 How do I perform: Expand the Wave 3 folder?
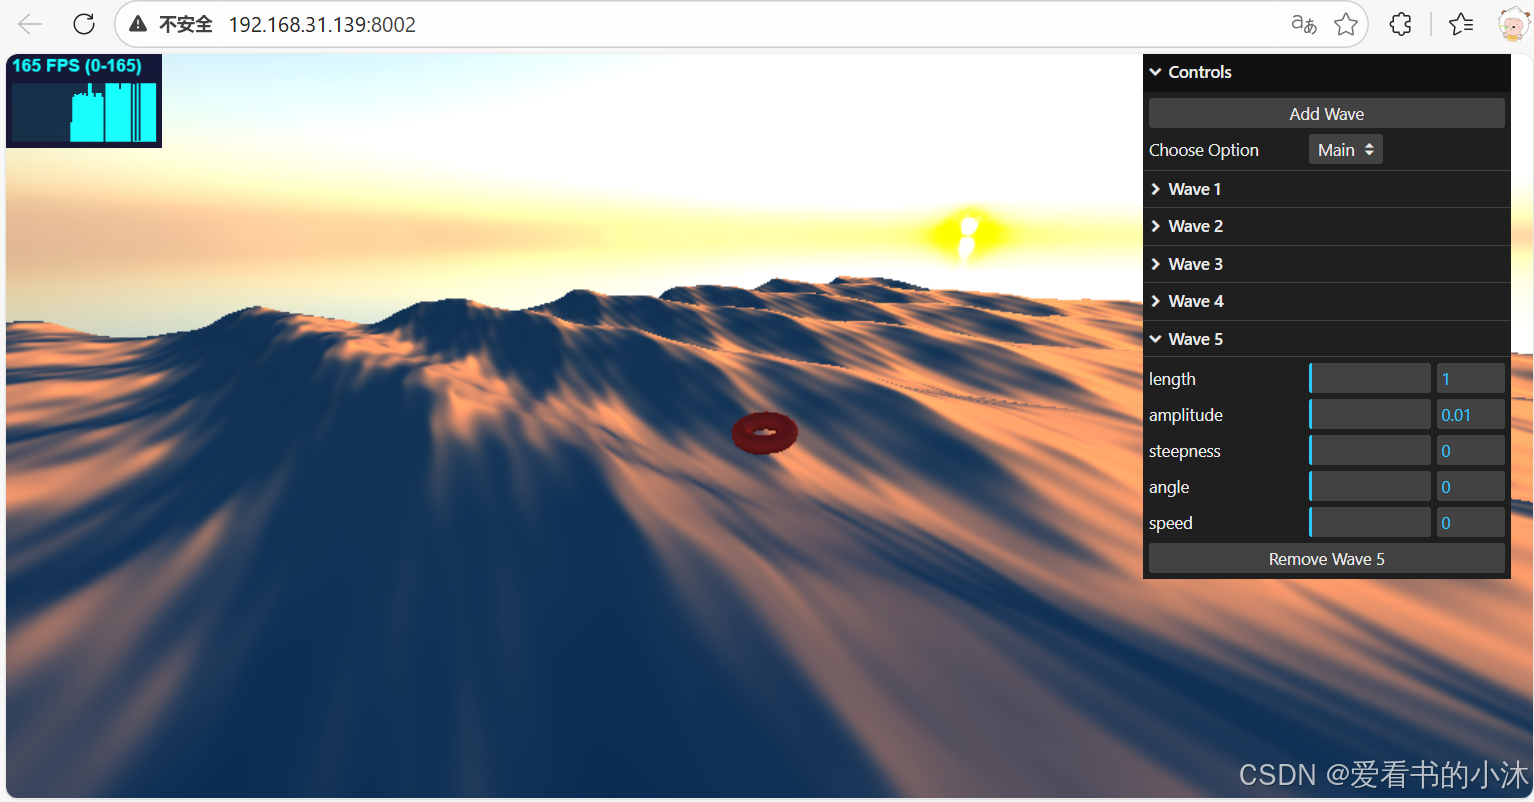1326,264
